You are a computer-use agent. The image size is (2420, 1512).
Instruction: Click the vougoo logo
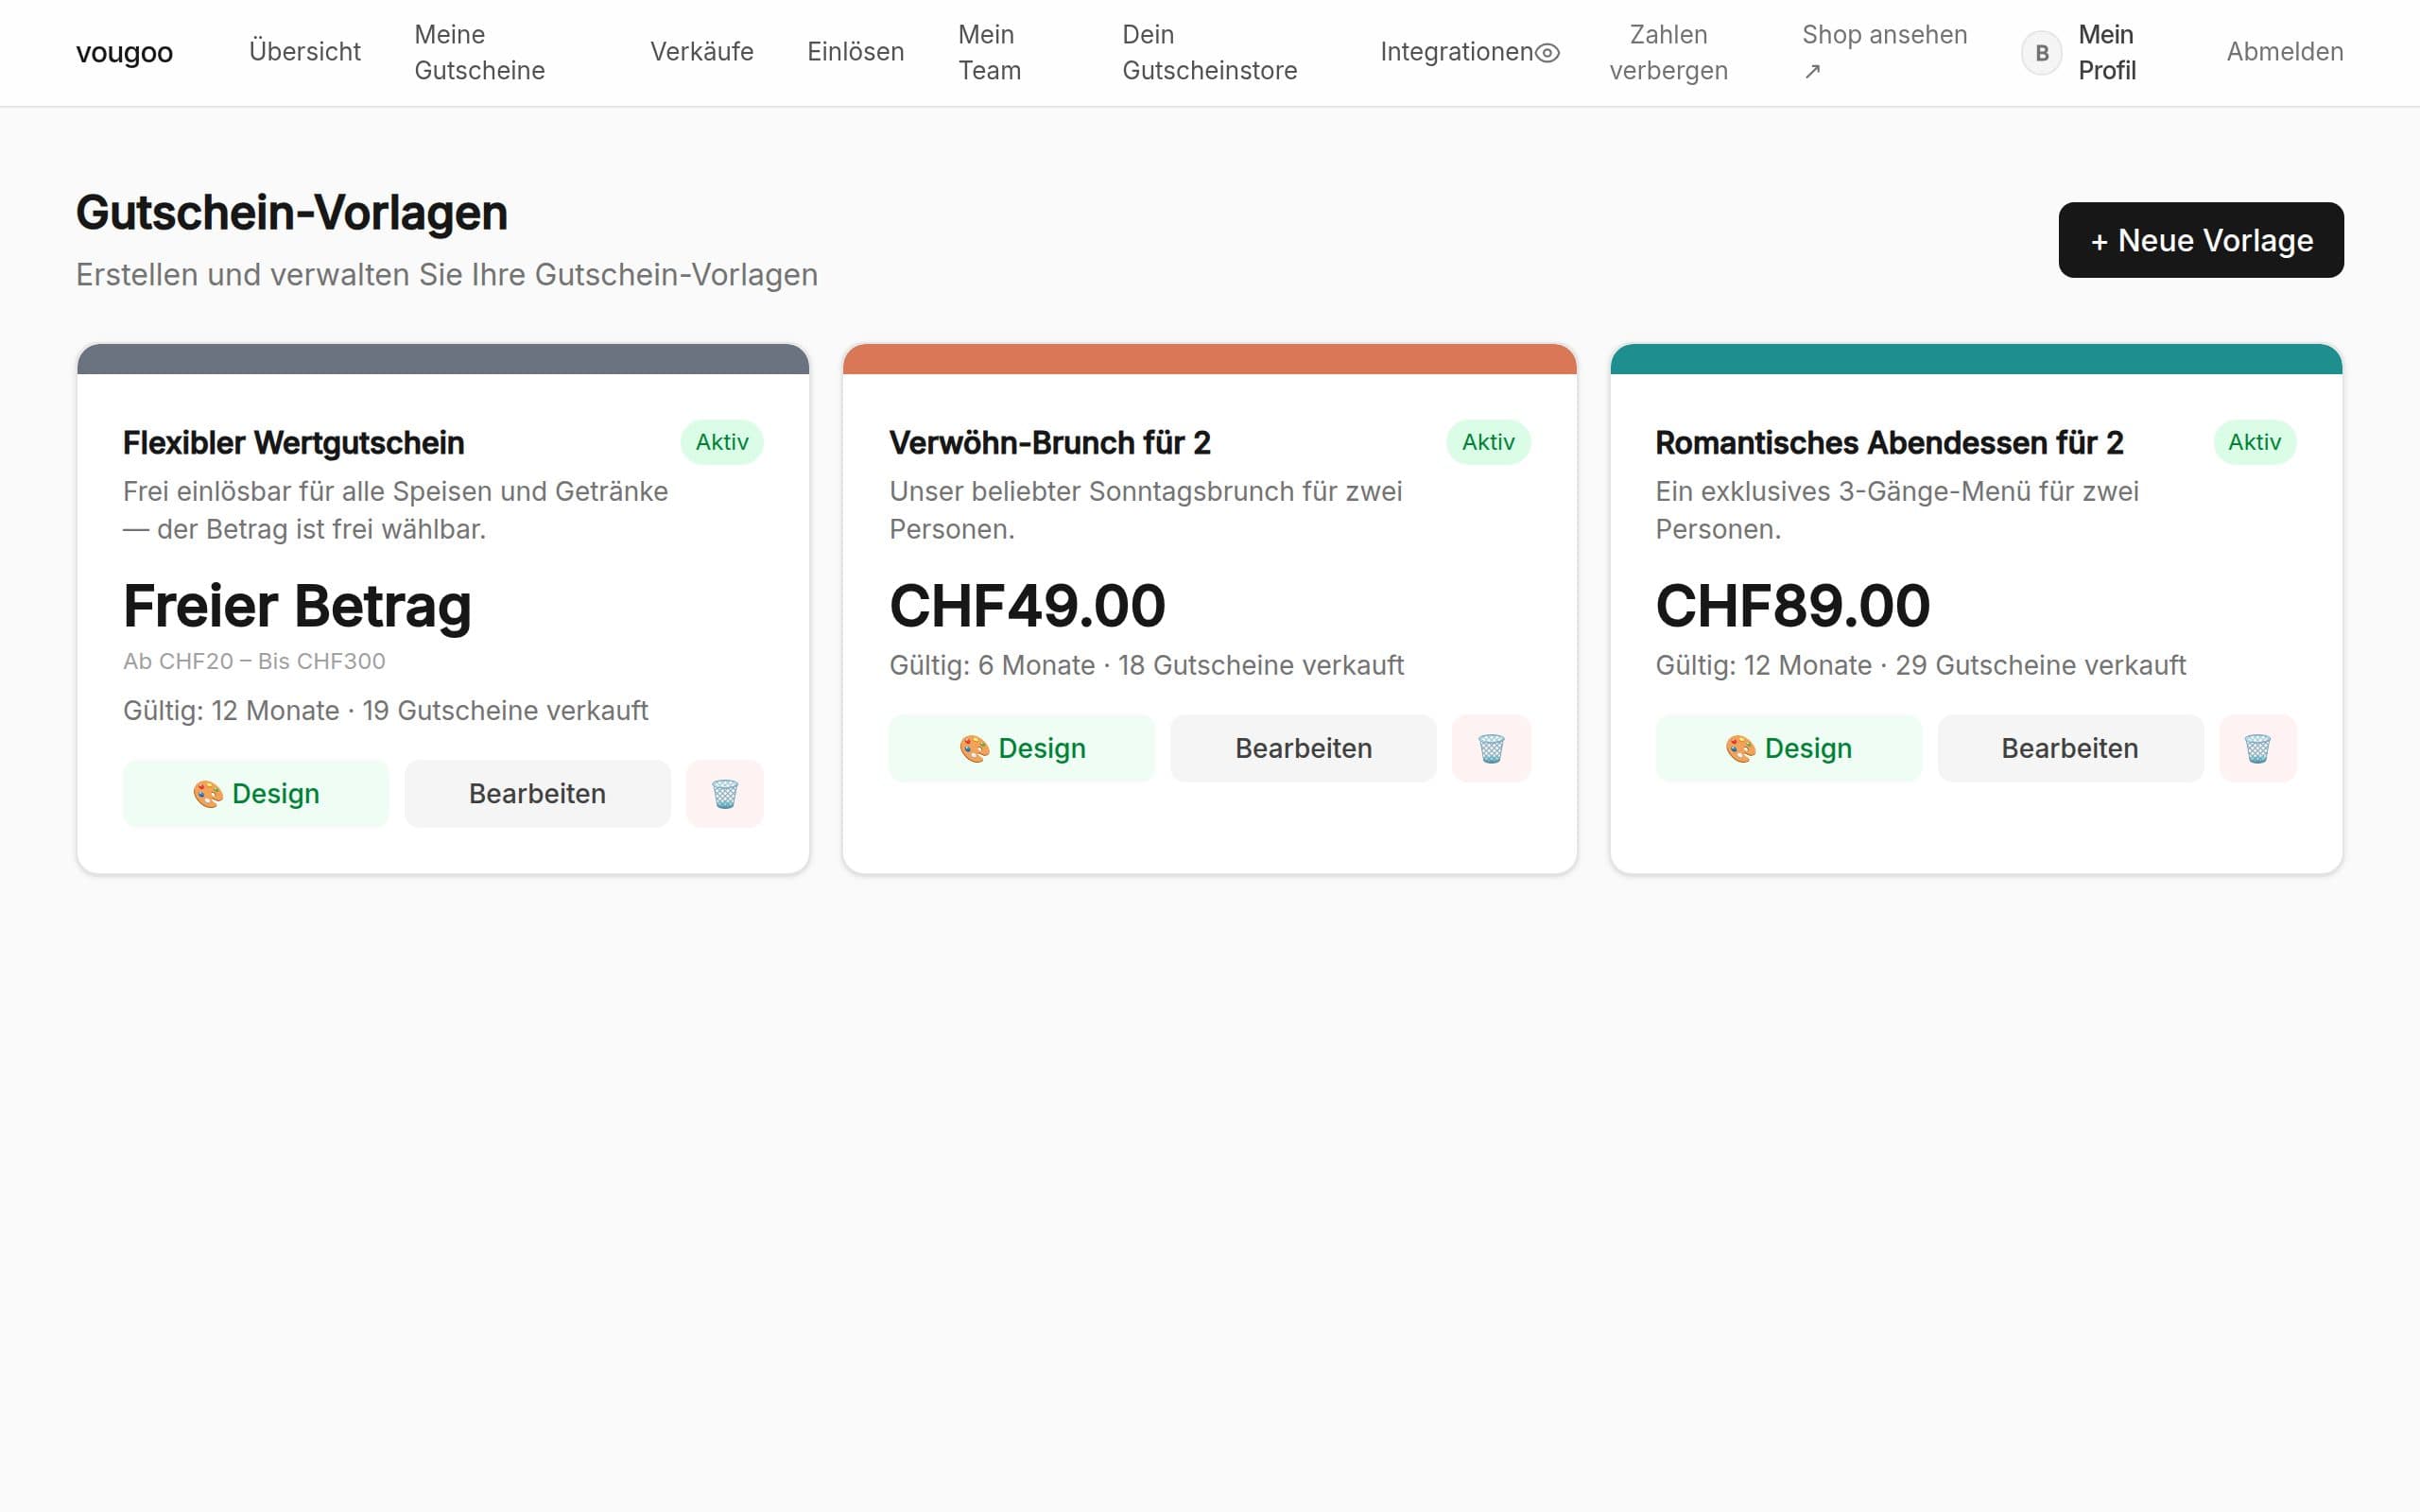[x=124, y=52]
